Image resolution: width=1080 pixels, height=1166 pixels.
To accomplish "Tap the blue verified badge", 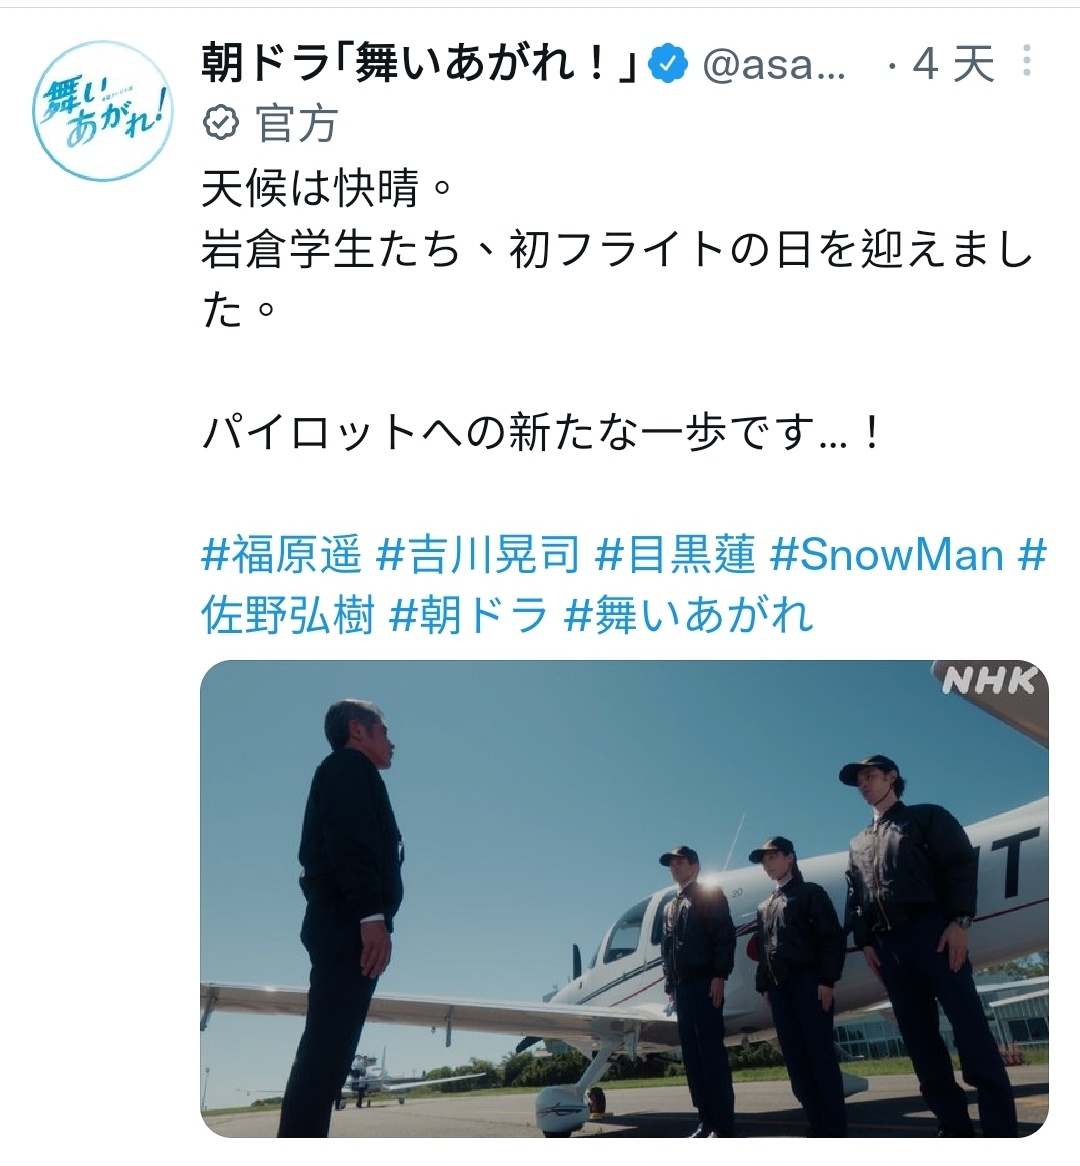I will (668, 64).
